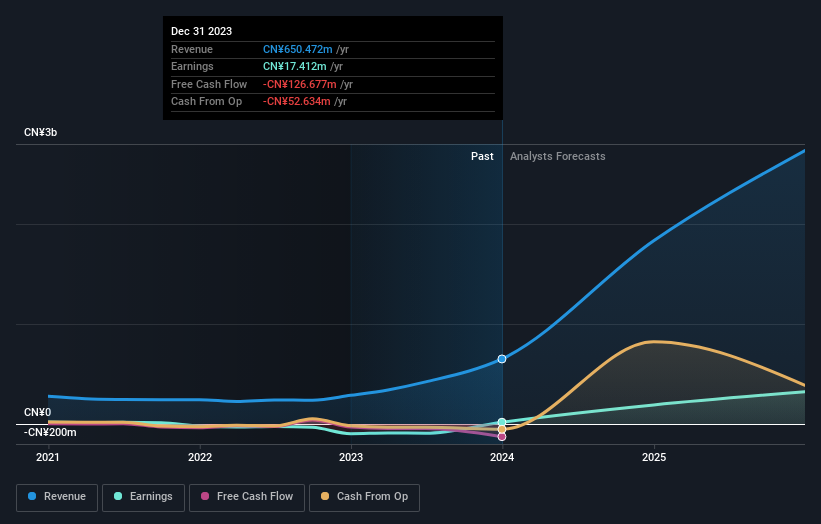Viewport: 821px width, 524px height.
Task: Select the Revenue data point at 2024
Action: [x=502, y=359]
